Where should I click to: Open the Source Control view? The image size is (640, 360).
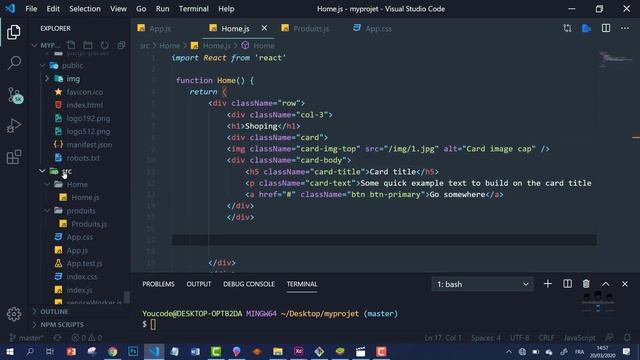15,95
